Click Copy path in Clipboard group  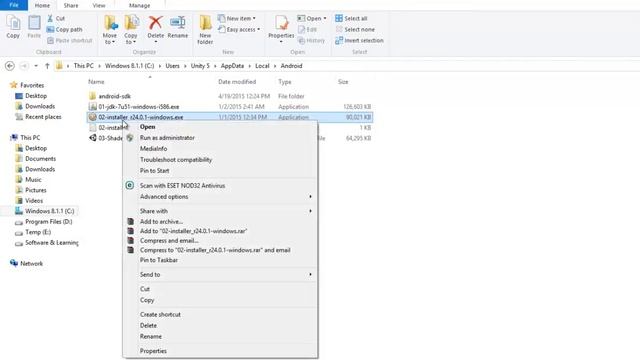(64, 29)
